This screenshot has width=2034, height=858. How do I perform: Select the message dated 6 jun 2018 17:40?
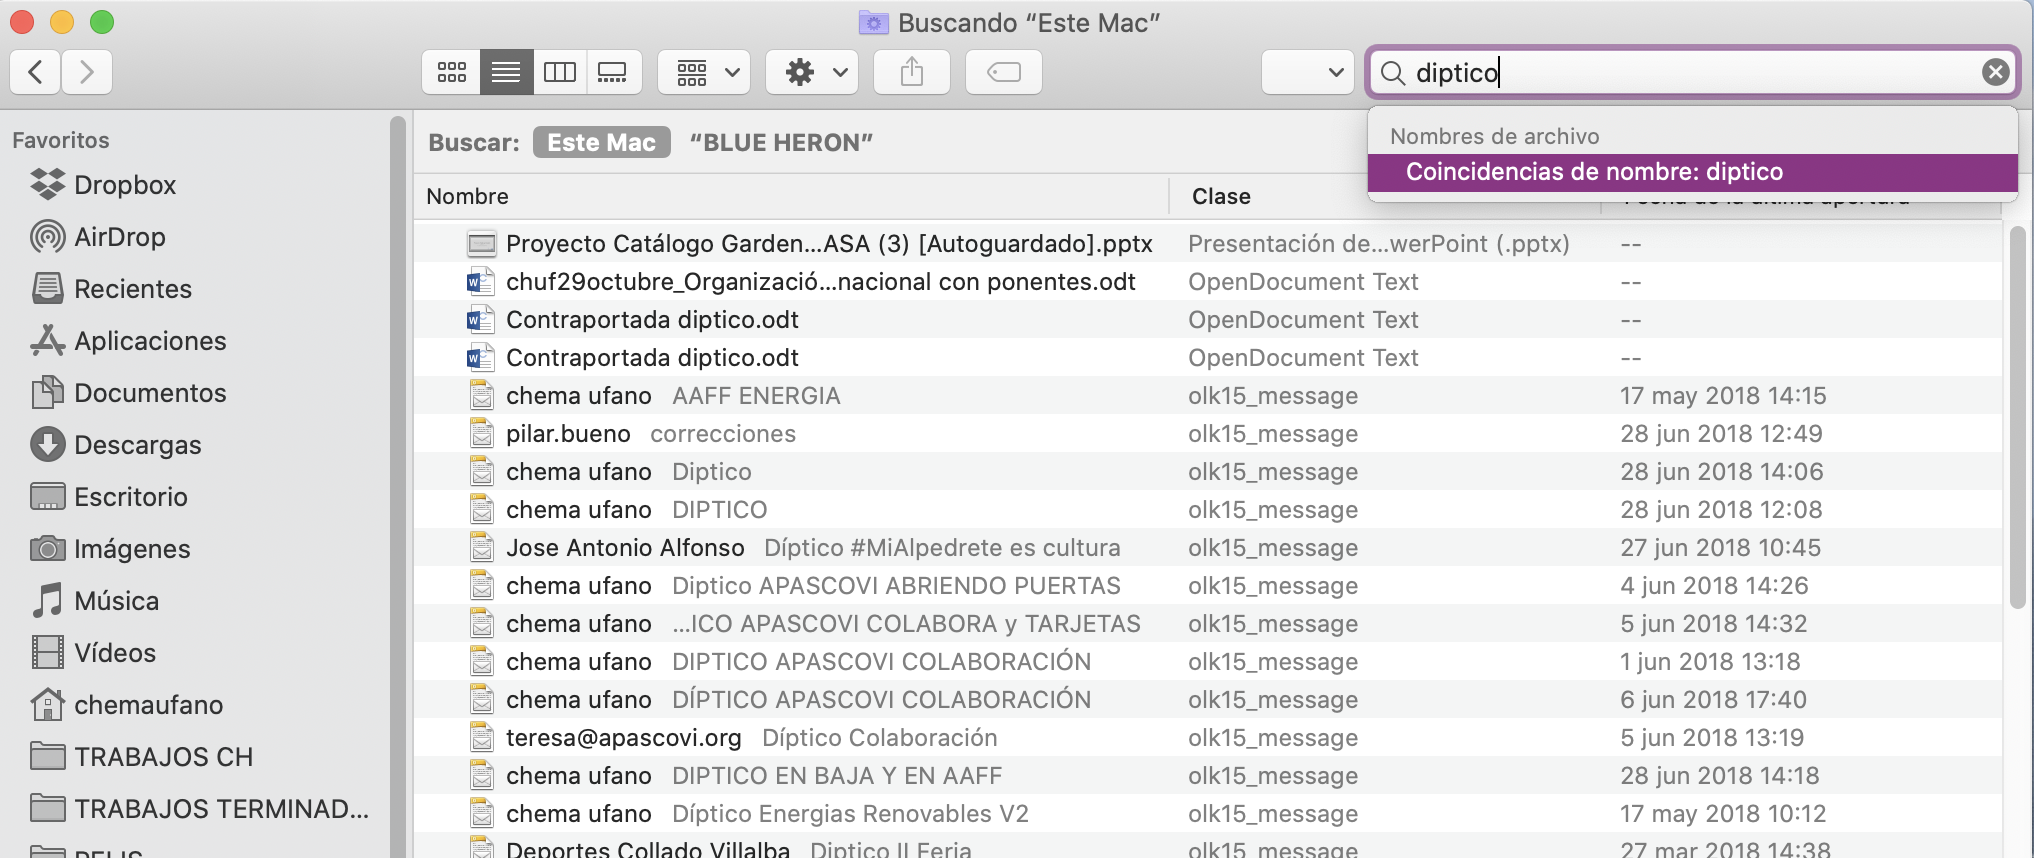click(1208, 700)
